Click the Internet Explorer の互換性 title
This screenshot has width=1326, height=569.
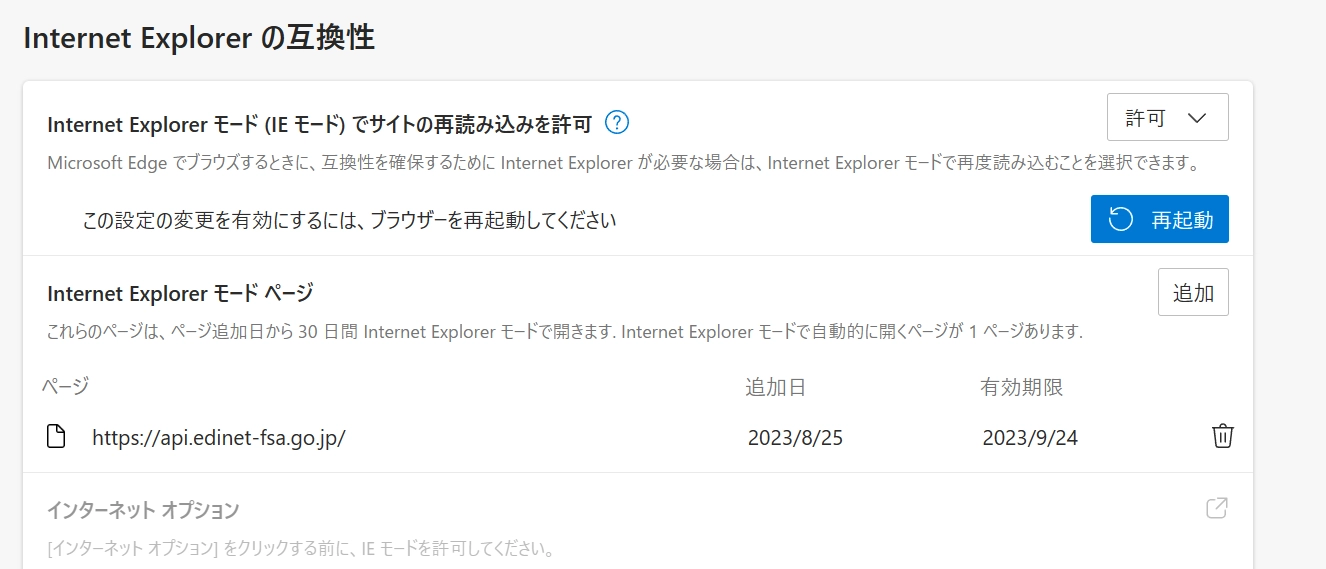(198, 38)
